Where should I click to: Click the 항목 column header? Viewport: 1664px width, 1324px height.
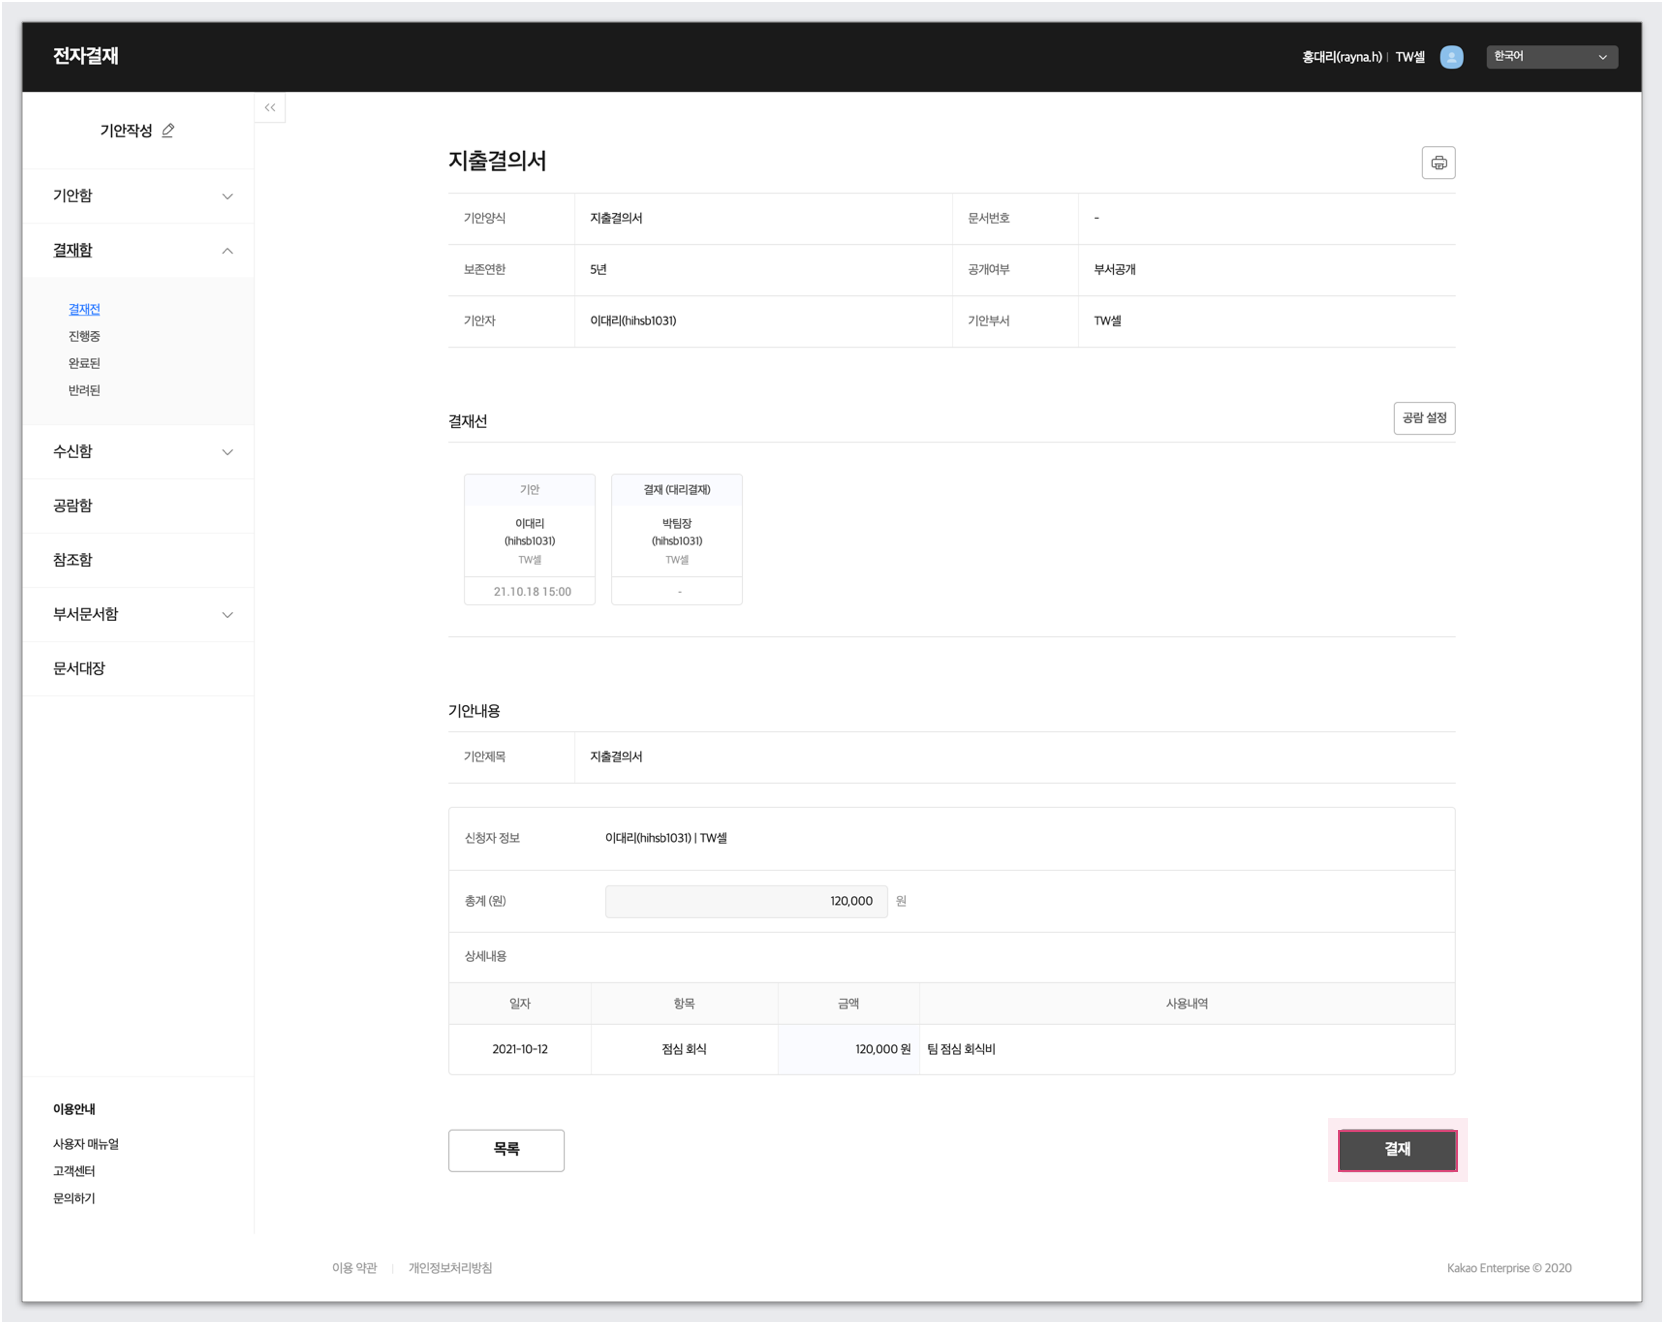[684, 1004]
